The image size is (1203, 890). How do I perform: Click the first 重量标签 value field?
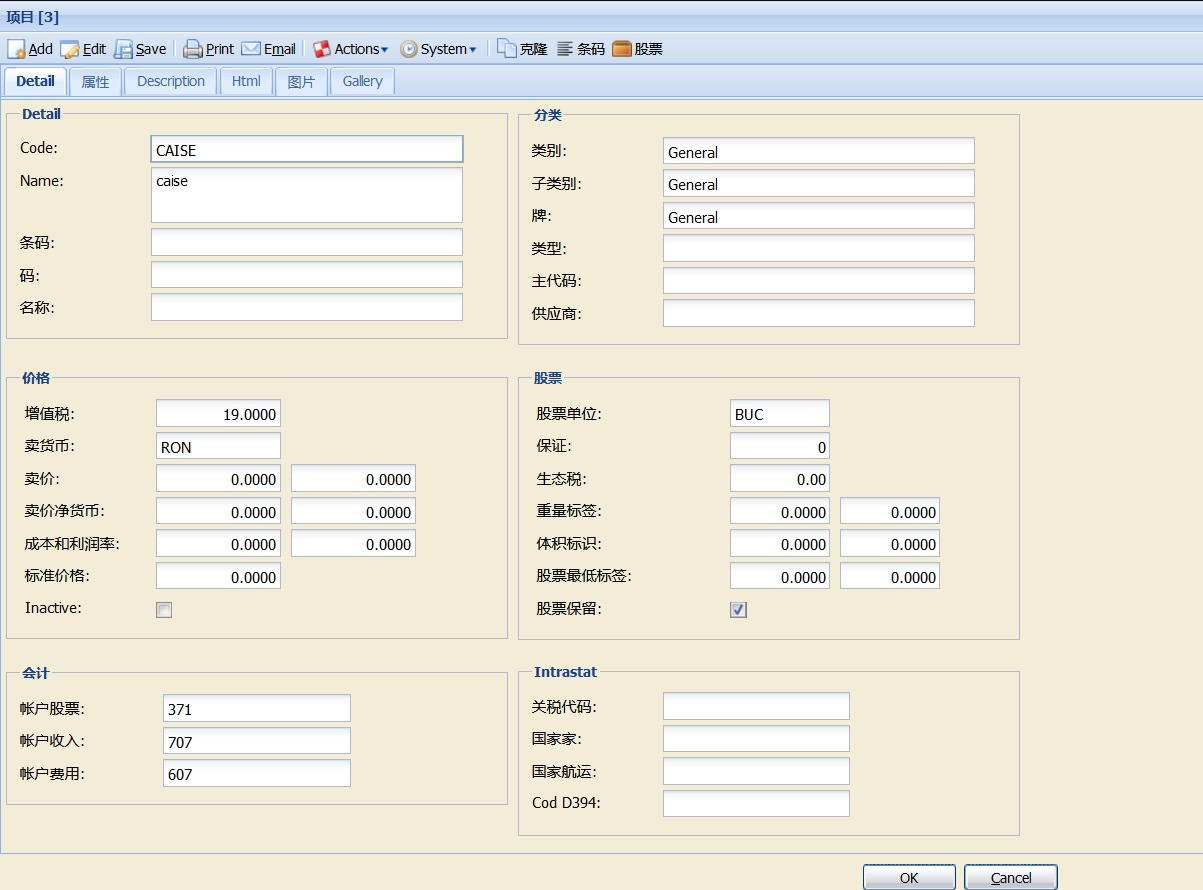pyautogui.click(x=780, y=511)
